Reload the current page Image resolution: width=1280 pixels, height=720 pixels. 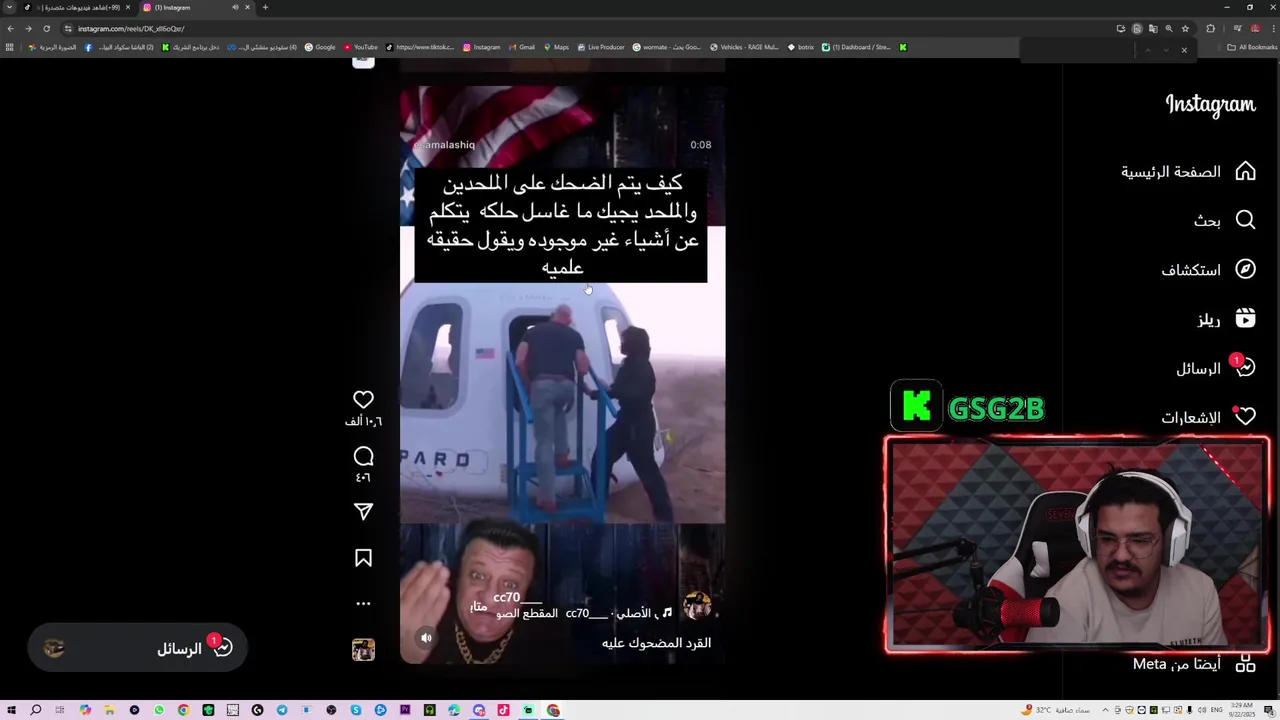tap(46, 28)
